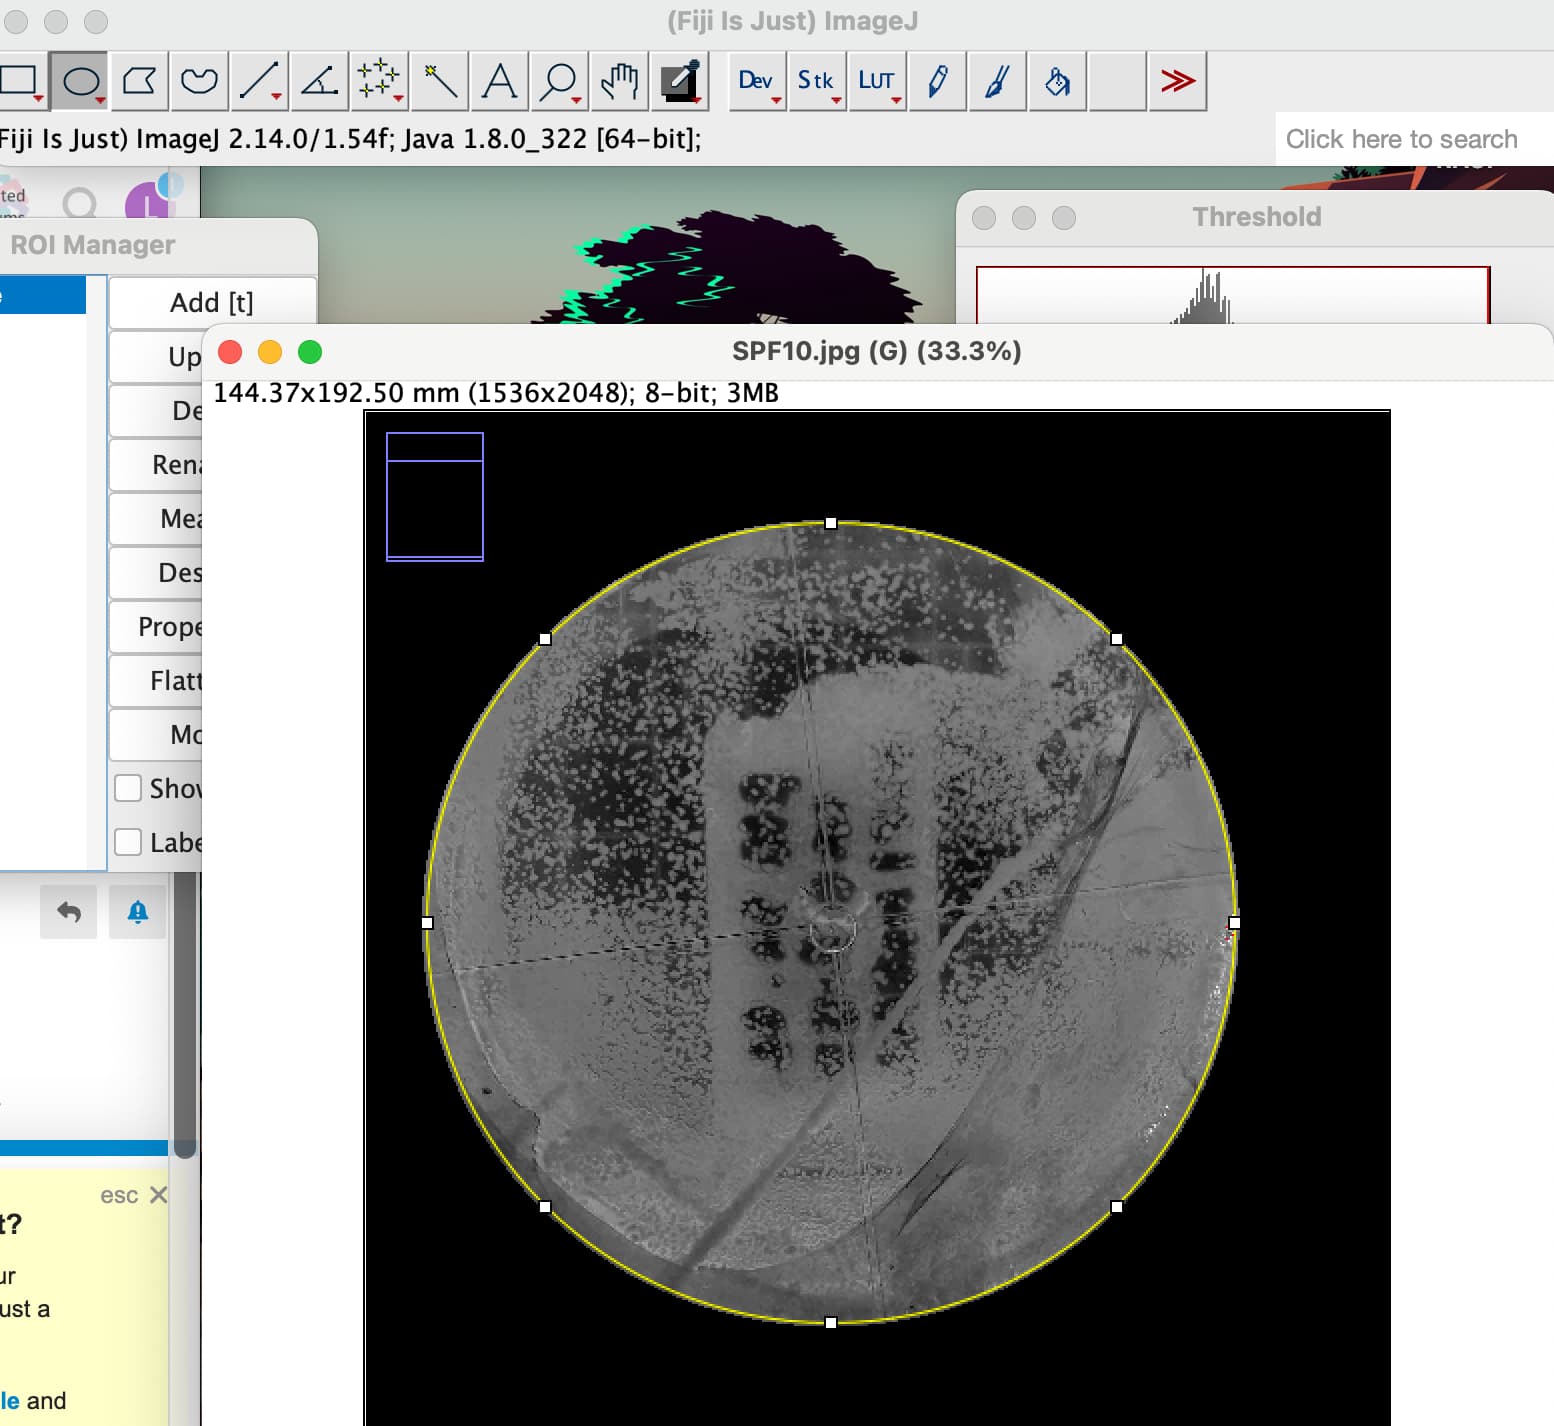Select the Angle measurement tool
Screen dimensions: 1554x1426
(x=318, y=80)
